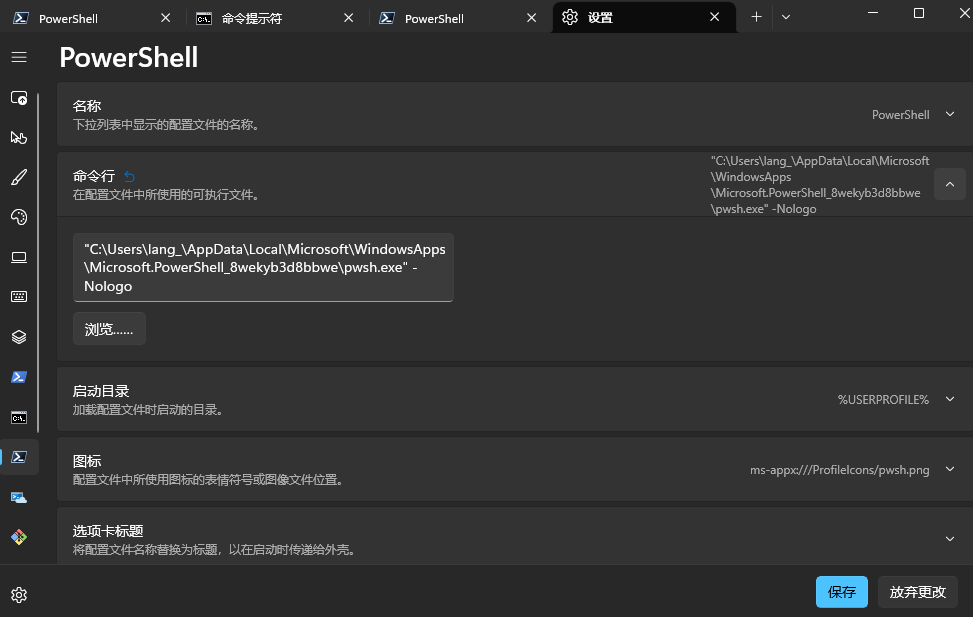The height and width of the screenshot is (617, 973).
Task: Open a new tab with plus
Action: 756,17
